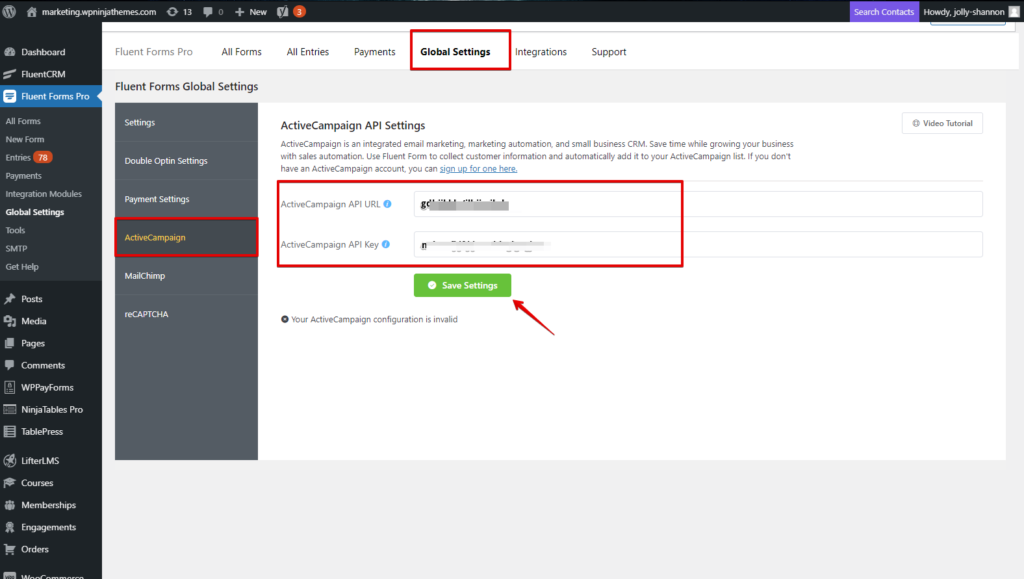Click the Fluent Forms Pro sidebar icon
The height and width of the screenshot is (579, 1024).
pos(10,97)
